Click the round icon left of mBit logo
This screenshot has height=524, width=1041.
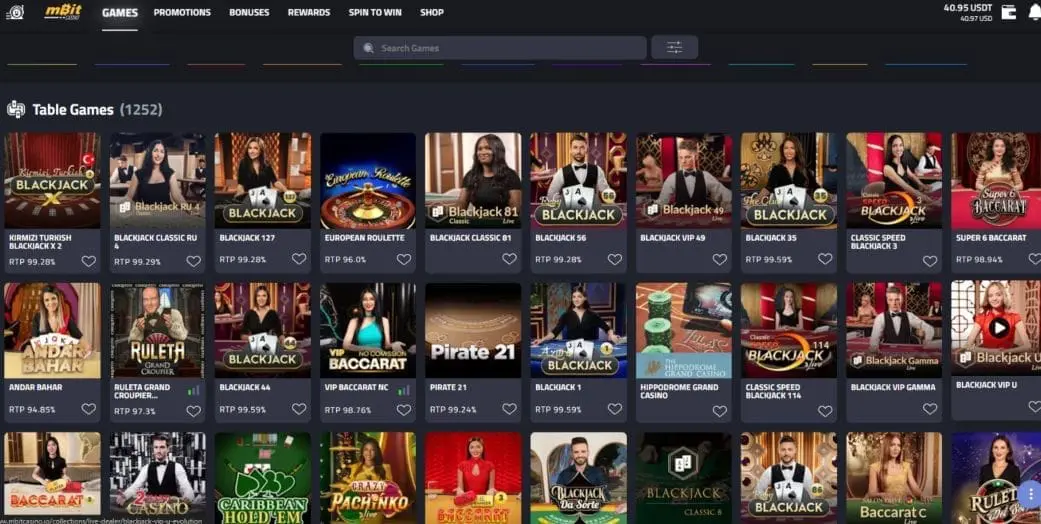pyautogui.click(x=14, y=12)
